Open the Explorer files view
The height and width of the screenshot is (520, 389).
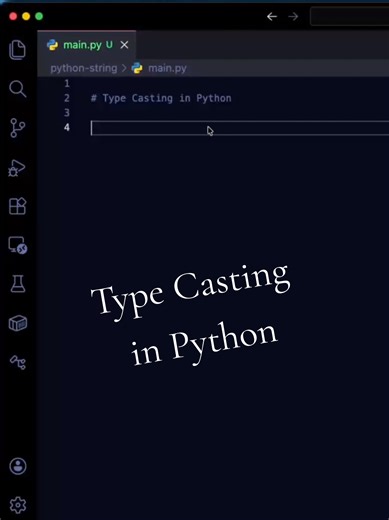coord(17,50)
